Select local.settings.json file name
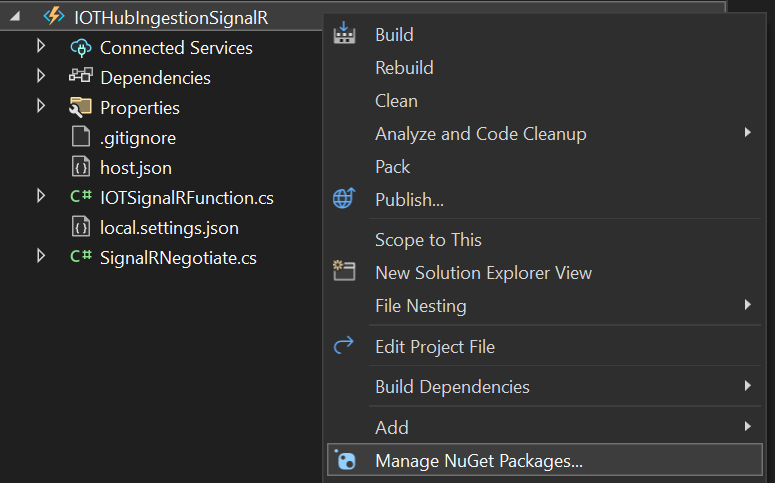This screenshot has height=483, width=775. pos(170,228)
